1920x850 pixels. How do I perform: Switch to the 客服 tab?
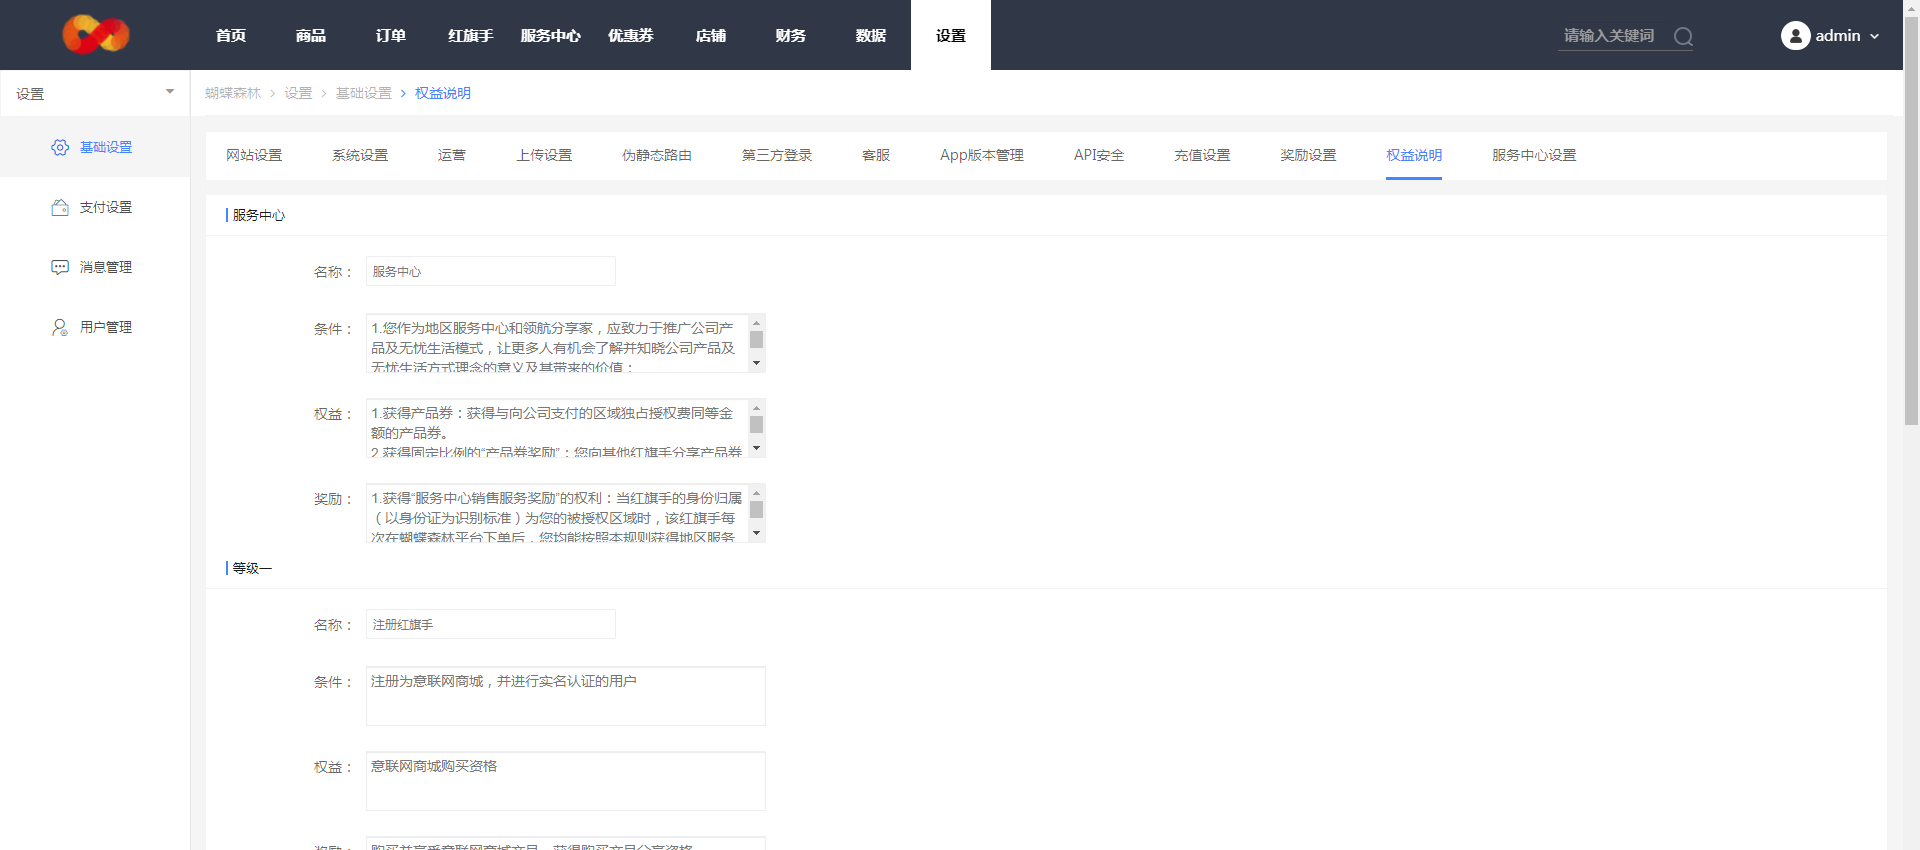(x=876, y=155)
